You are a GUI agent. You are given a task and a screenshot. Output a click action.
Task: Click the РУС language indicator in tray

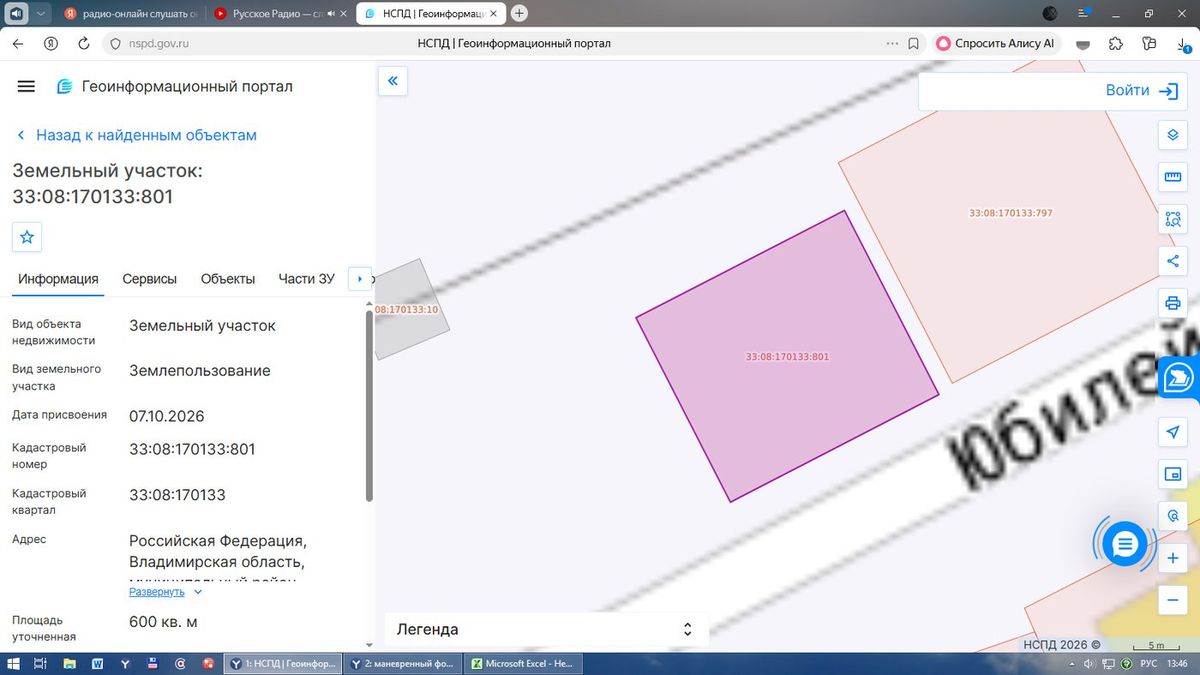(x=1148, y=664)
